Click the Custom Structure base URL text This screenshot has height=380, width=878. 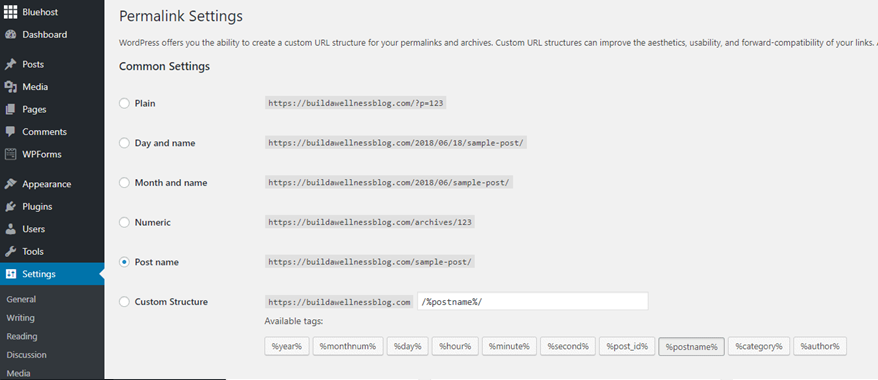pyautogui.click(x=340, y=302)
